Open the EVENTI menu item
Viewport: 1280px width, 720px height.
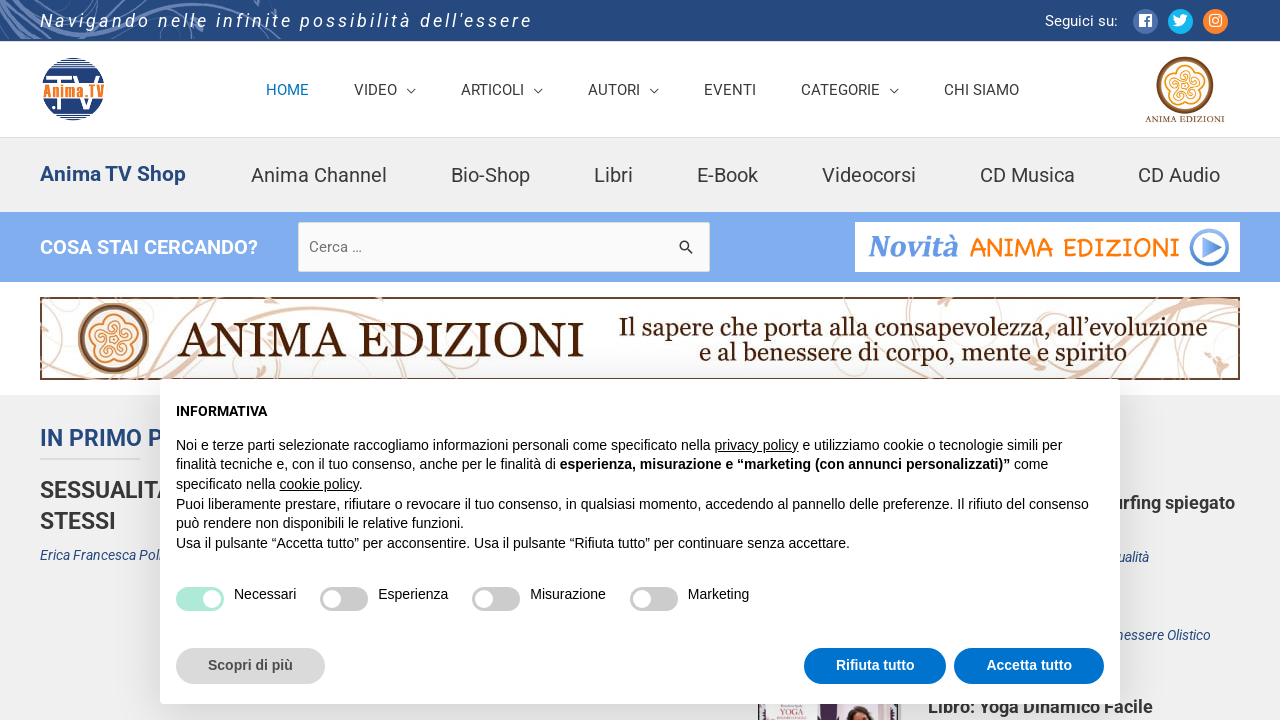pos(730,90)
